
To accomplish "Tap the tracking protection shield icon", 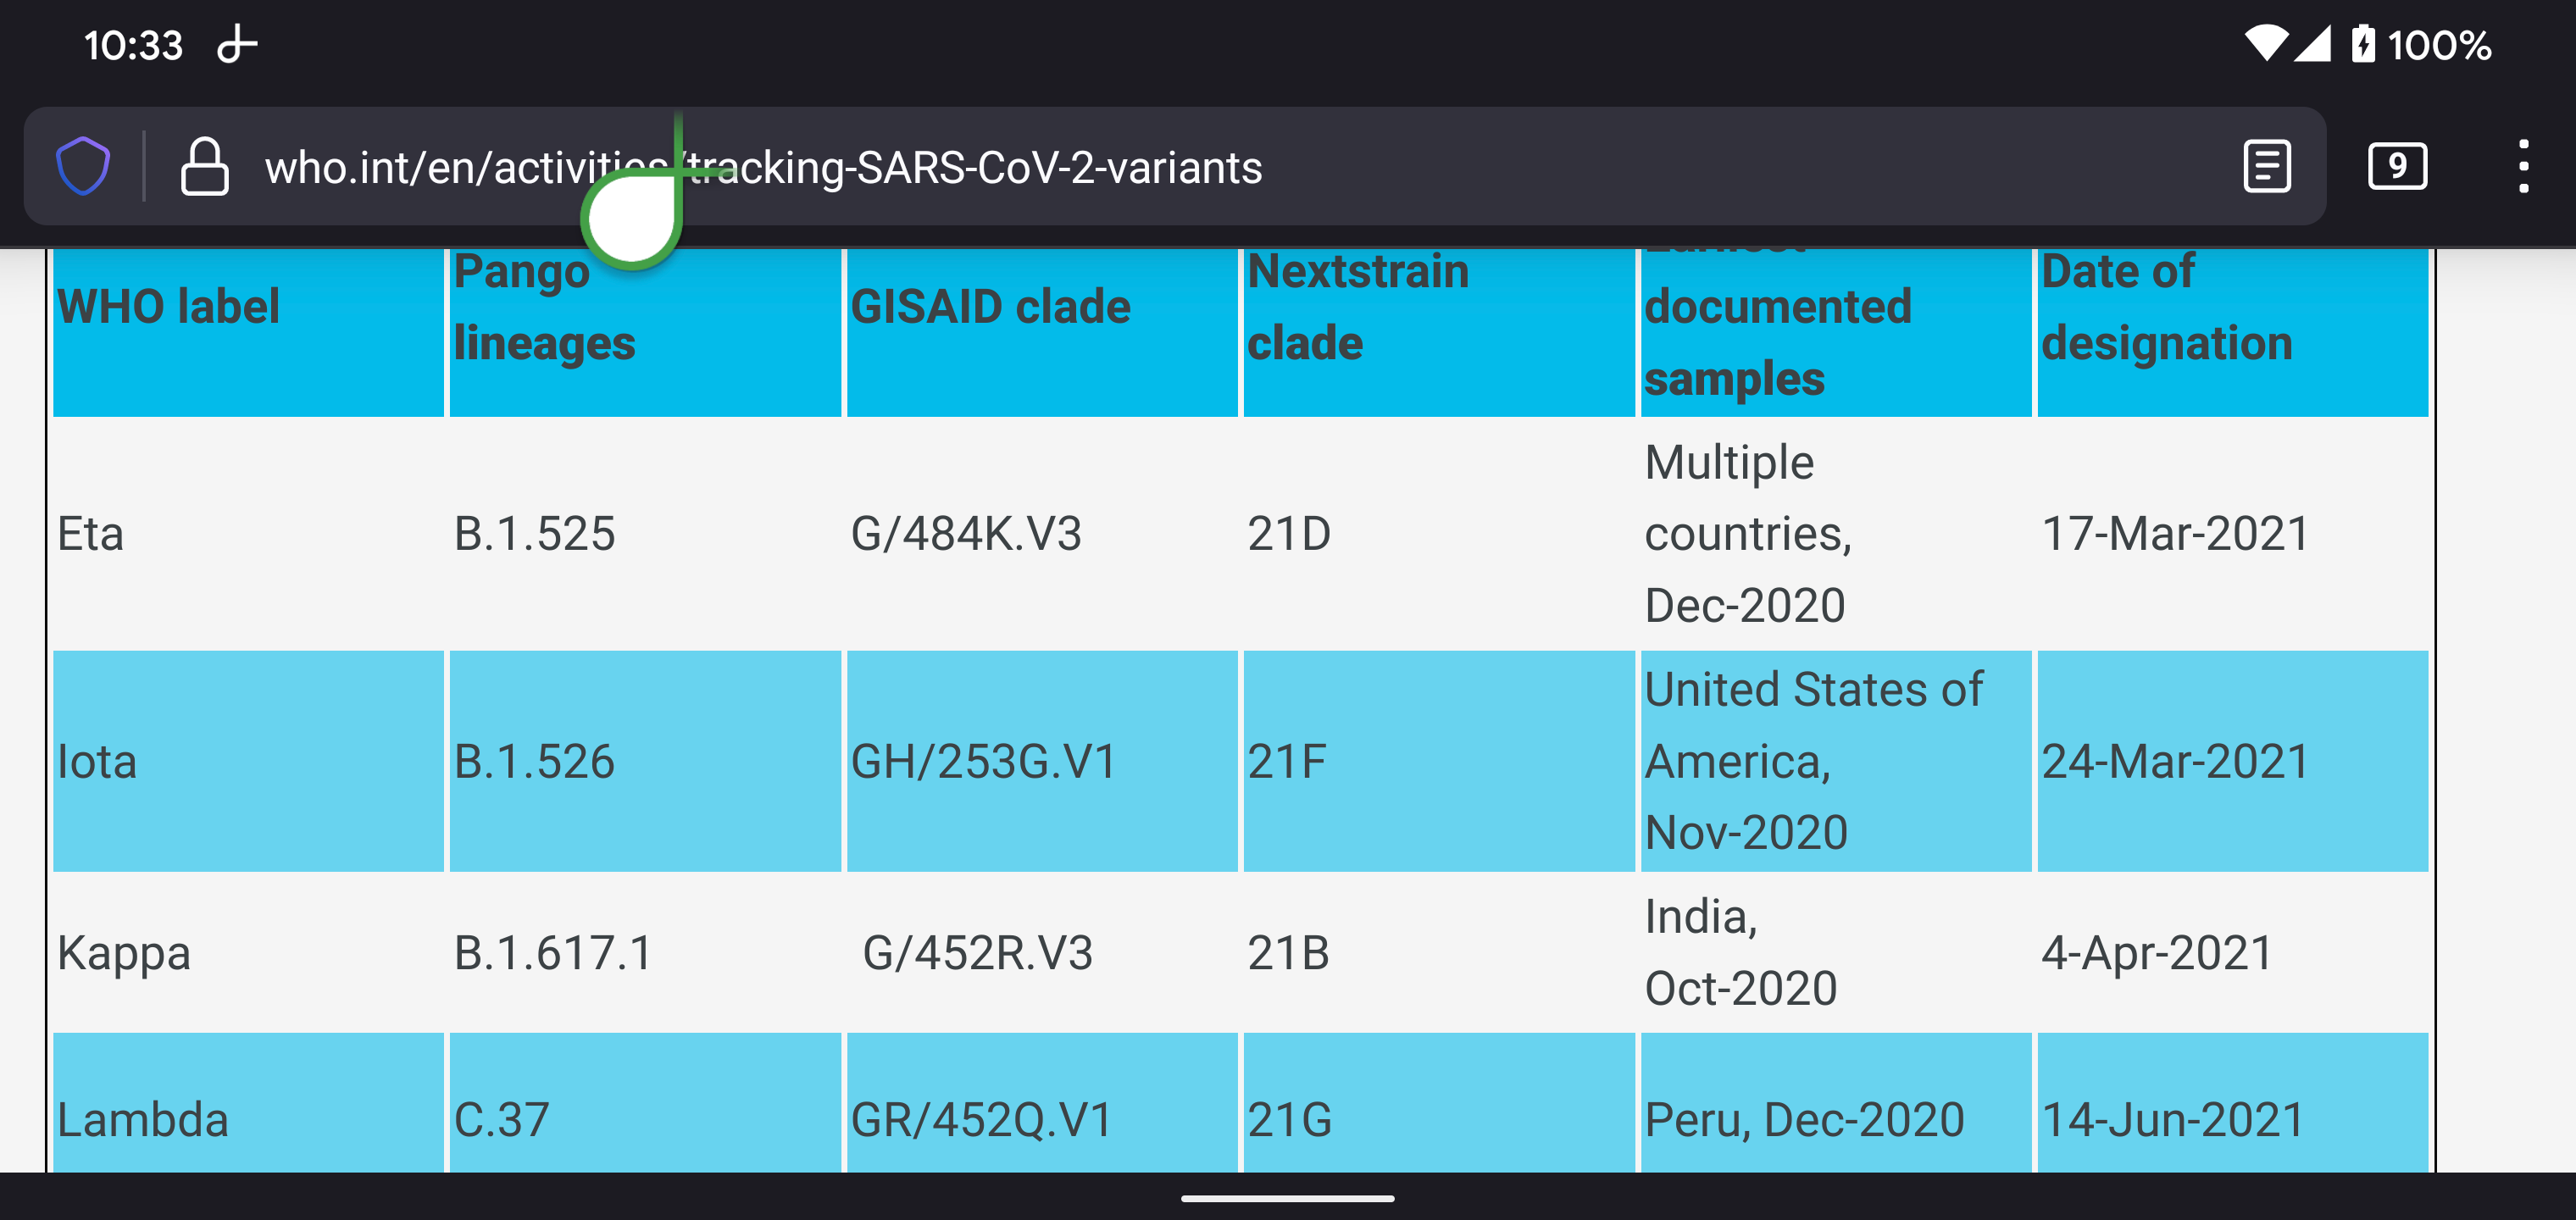I will tap(83, 166).
